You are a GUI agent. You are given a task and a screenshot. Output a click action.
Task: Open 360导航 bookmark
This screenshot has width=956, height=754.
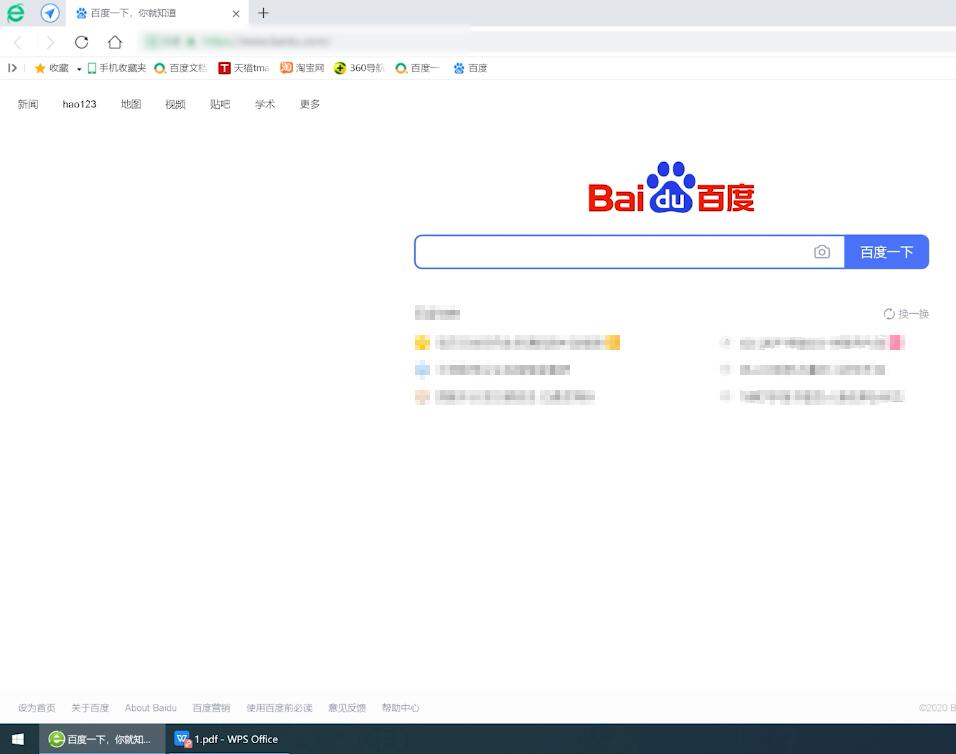[x=359, y=68]
